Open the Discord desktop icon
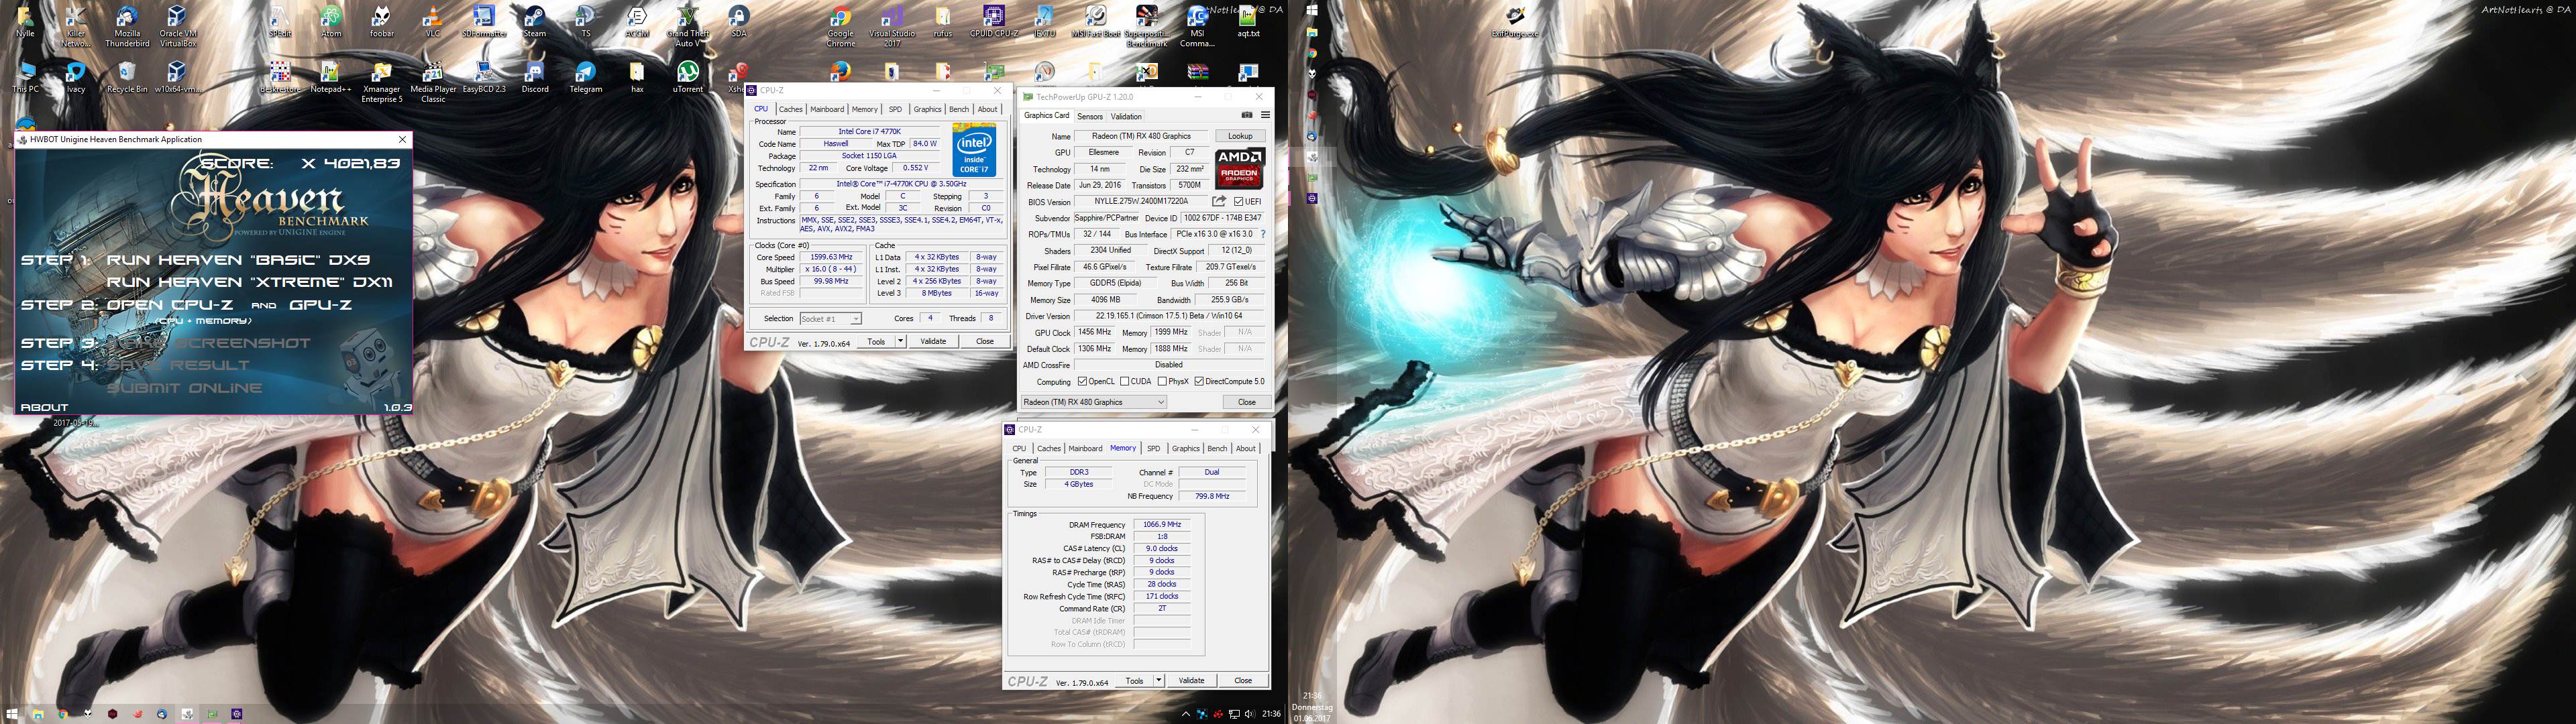The height and width of the screenshot is (724, 2576). (535, 76)
